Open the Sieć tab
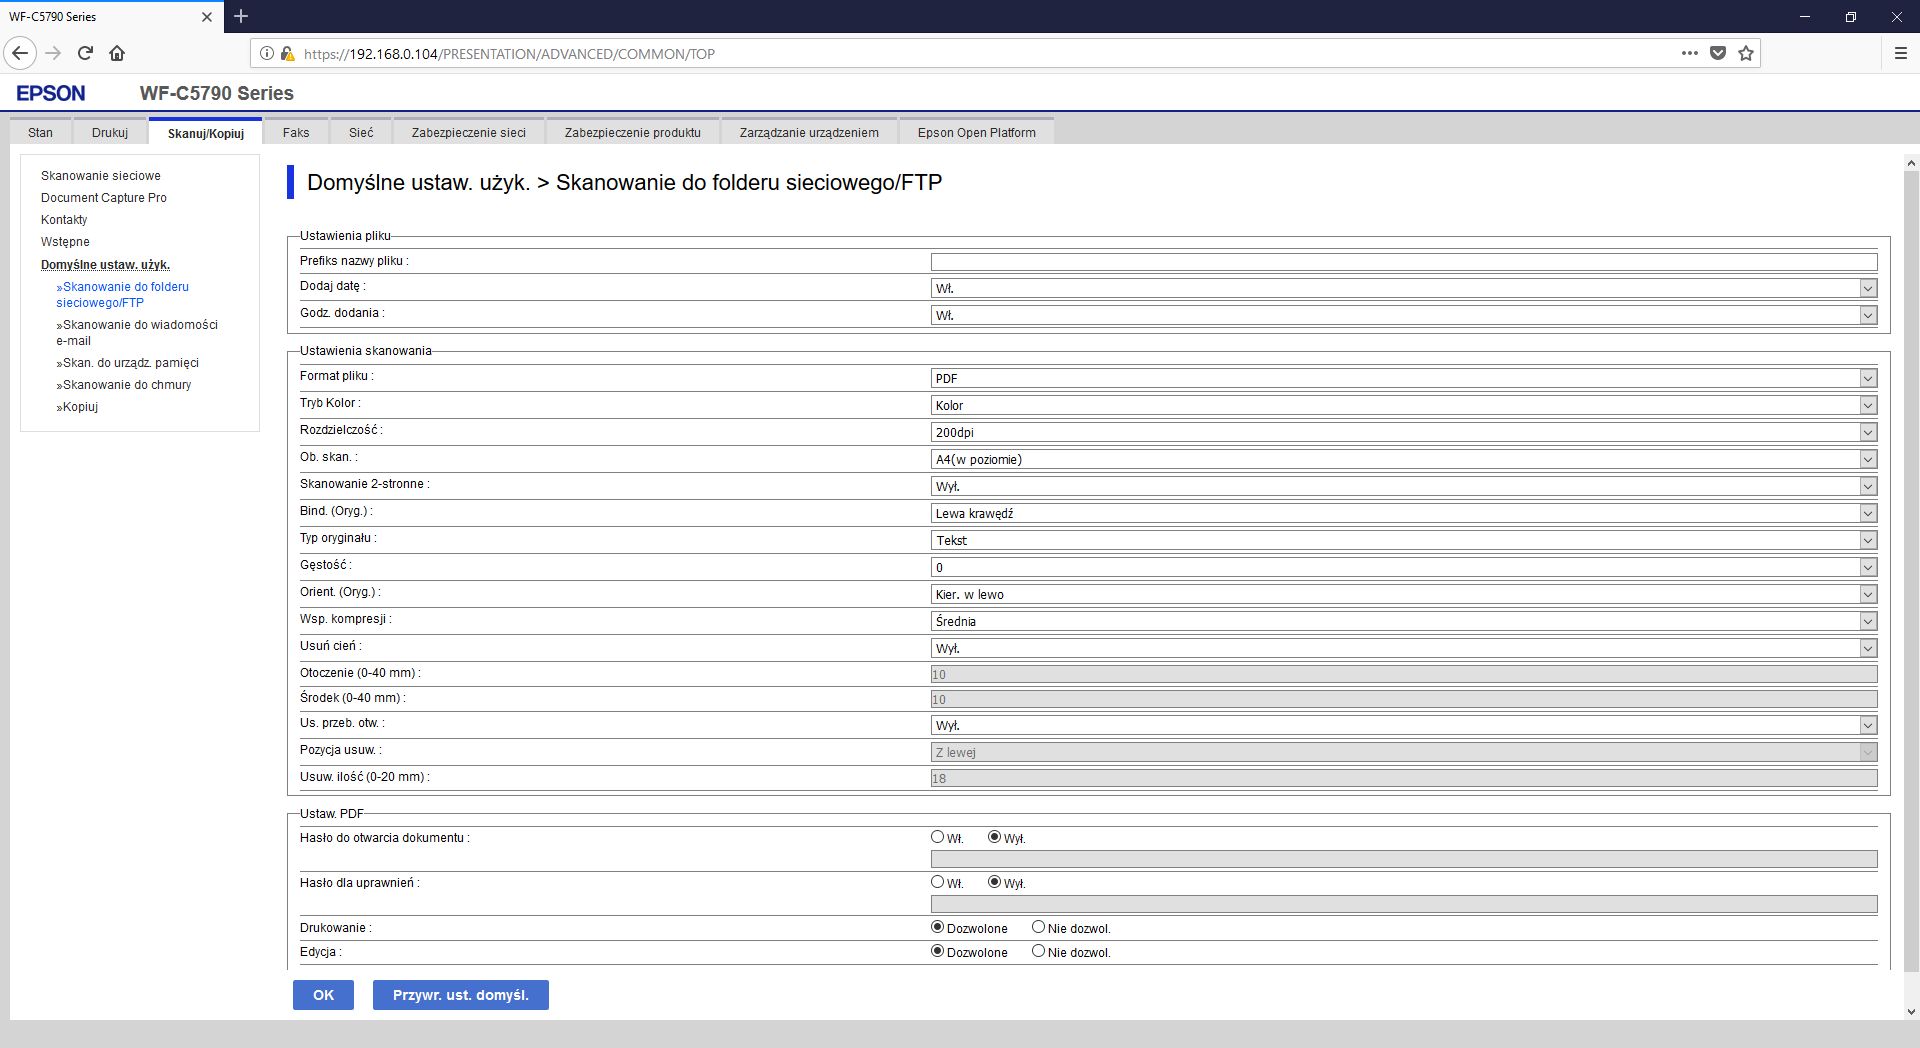1920x1048 pixels. coord(361,132)
